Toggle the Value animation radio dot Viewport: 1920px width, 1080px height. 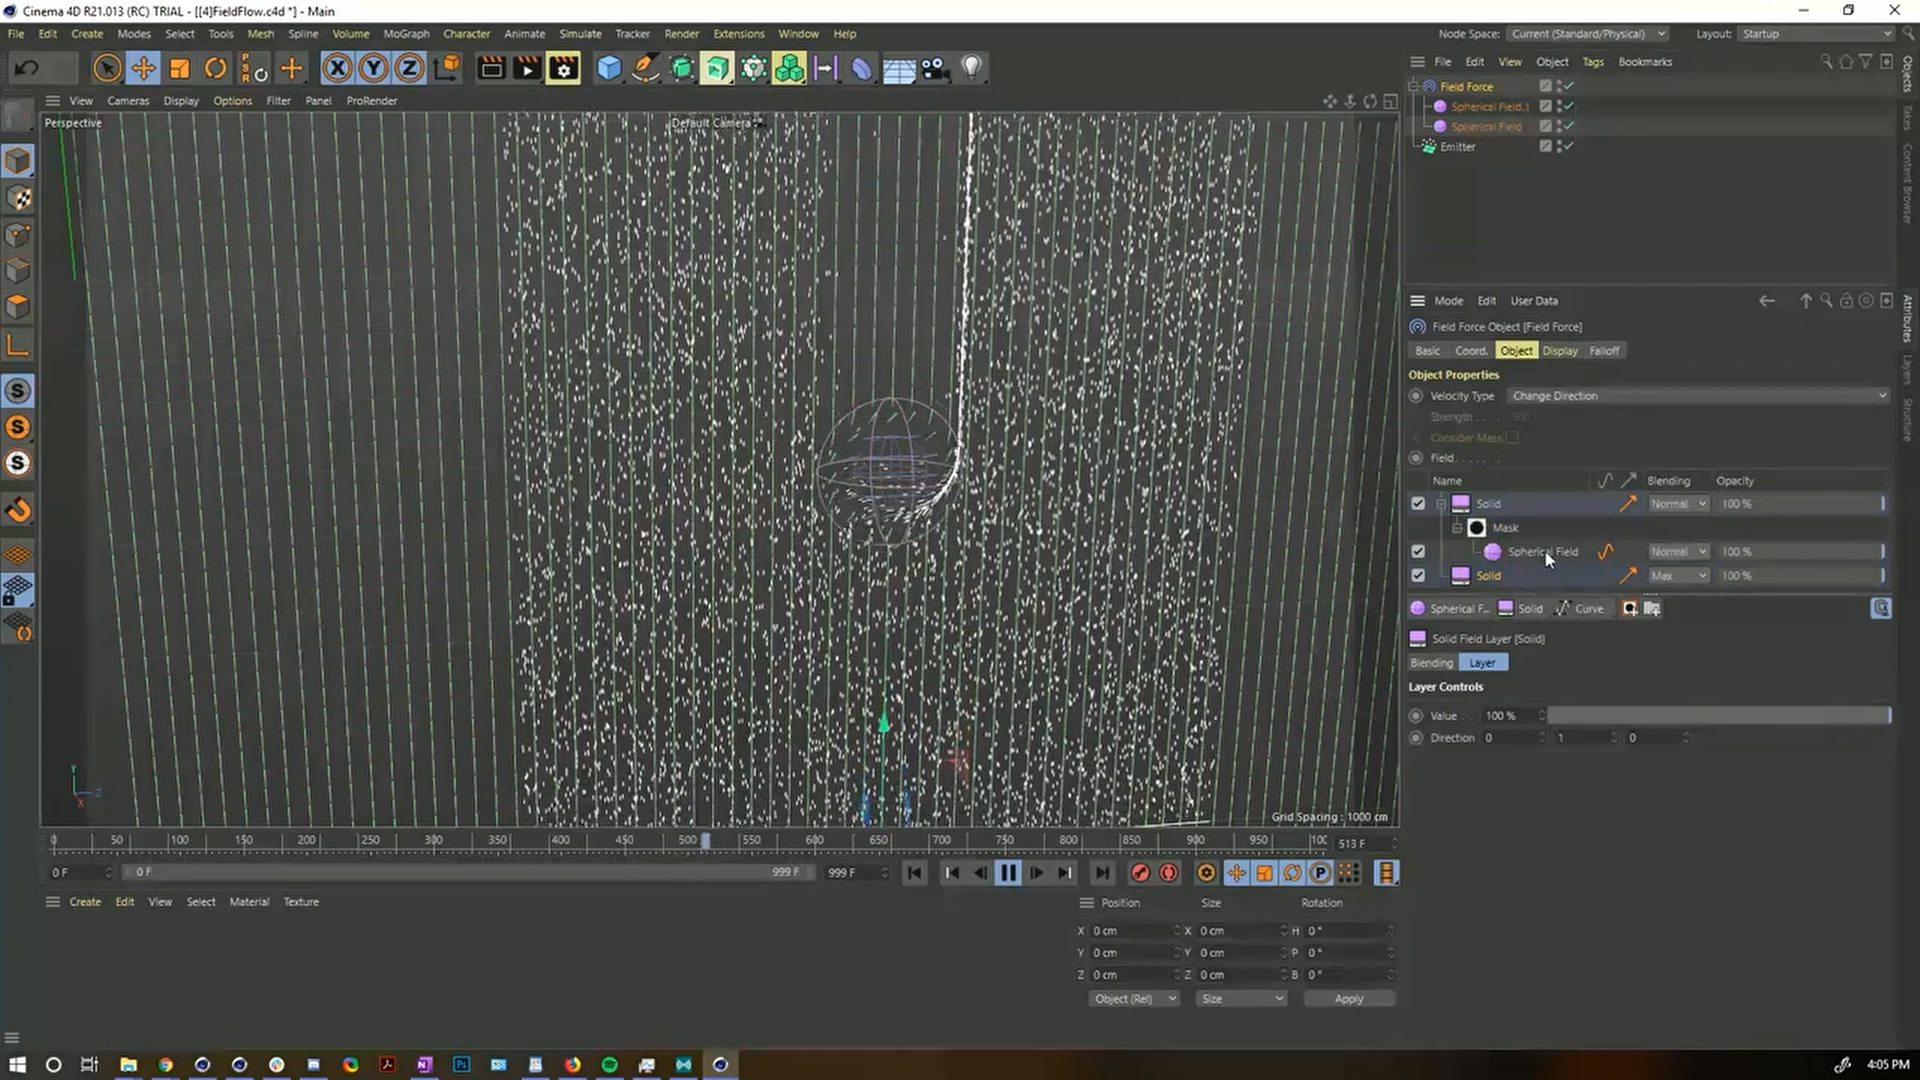1416,716
